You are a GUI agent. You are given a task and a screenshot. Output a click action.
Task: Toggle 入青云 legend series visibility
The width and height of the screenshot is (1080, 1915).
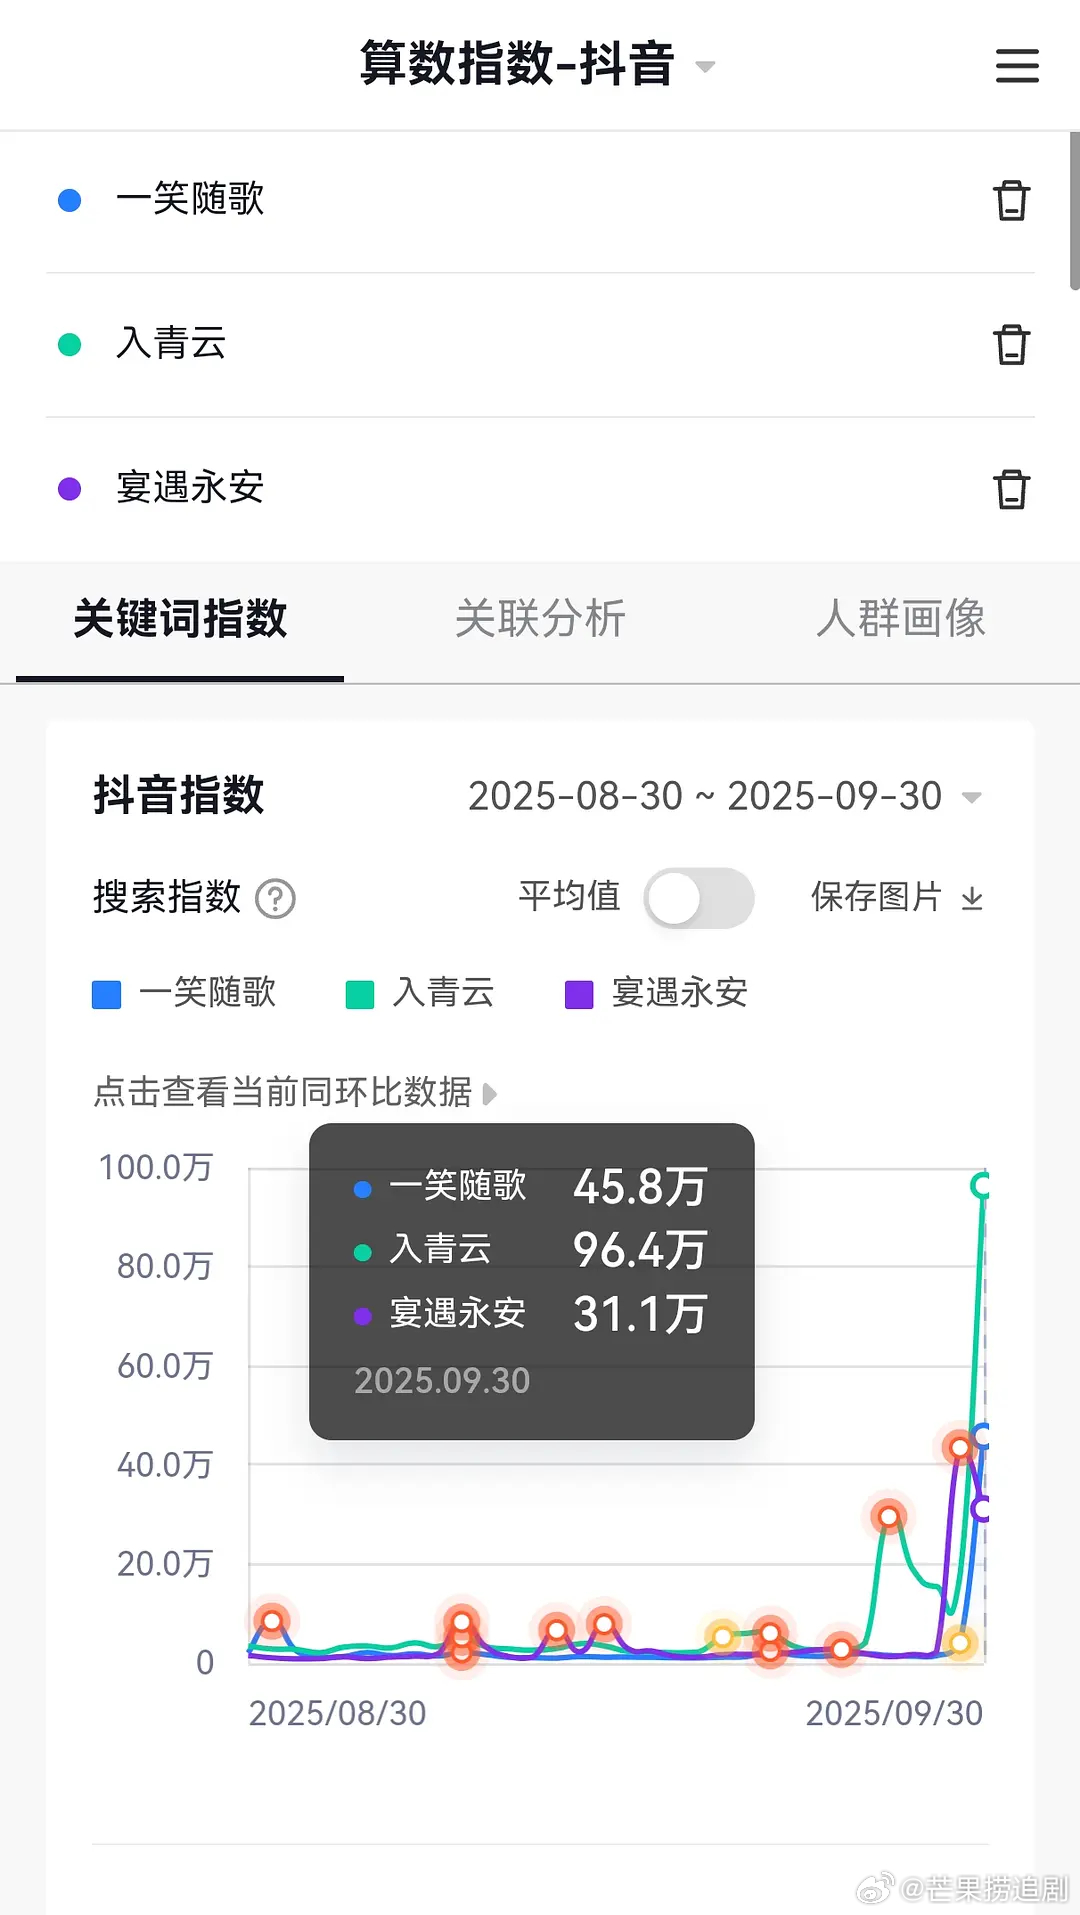click(420, 993)
